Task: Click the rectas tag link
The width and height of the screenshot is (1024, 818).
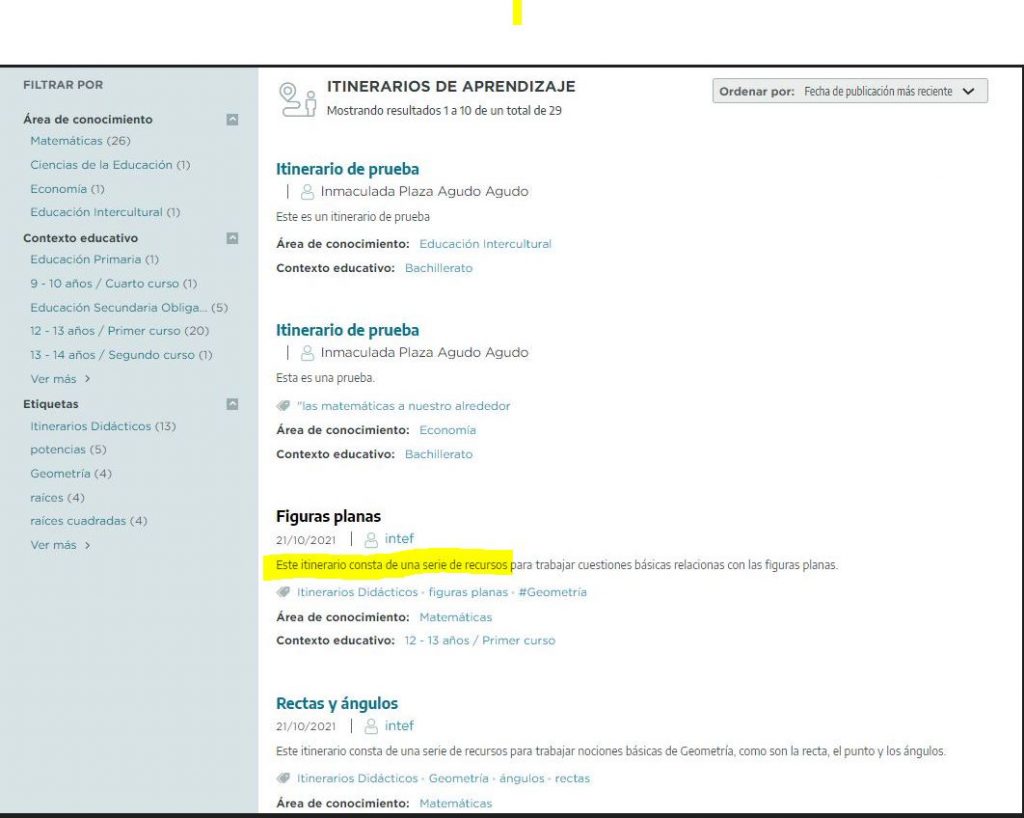Action: 572,778
